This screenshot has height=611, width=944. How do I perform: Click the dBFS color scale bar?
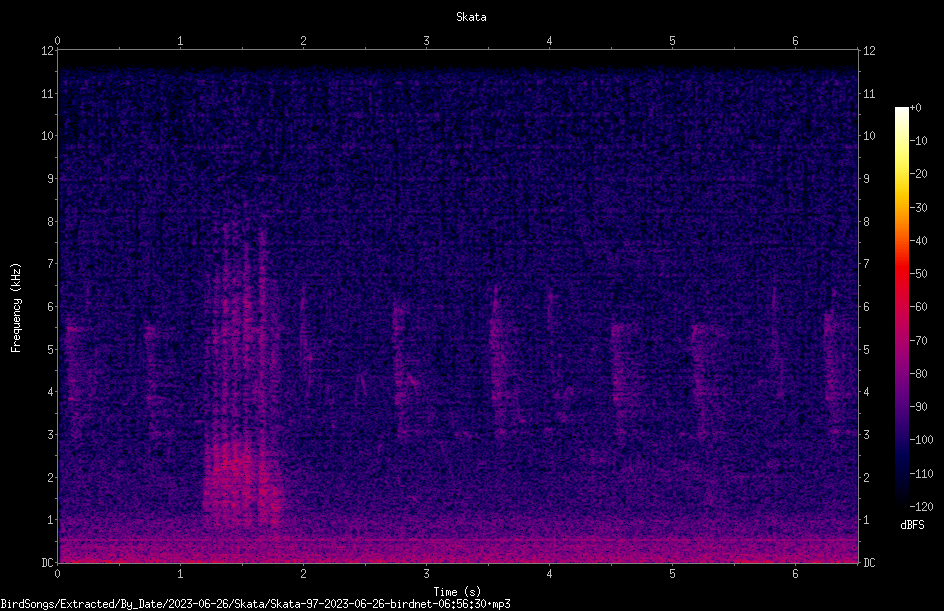click(901, 307)
